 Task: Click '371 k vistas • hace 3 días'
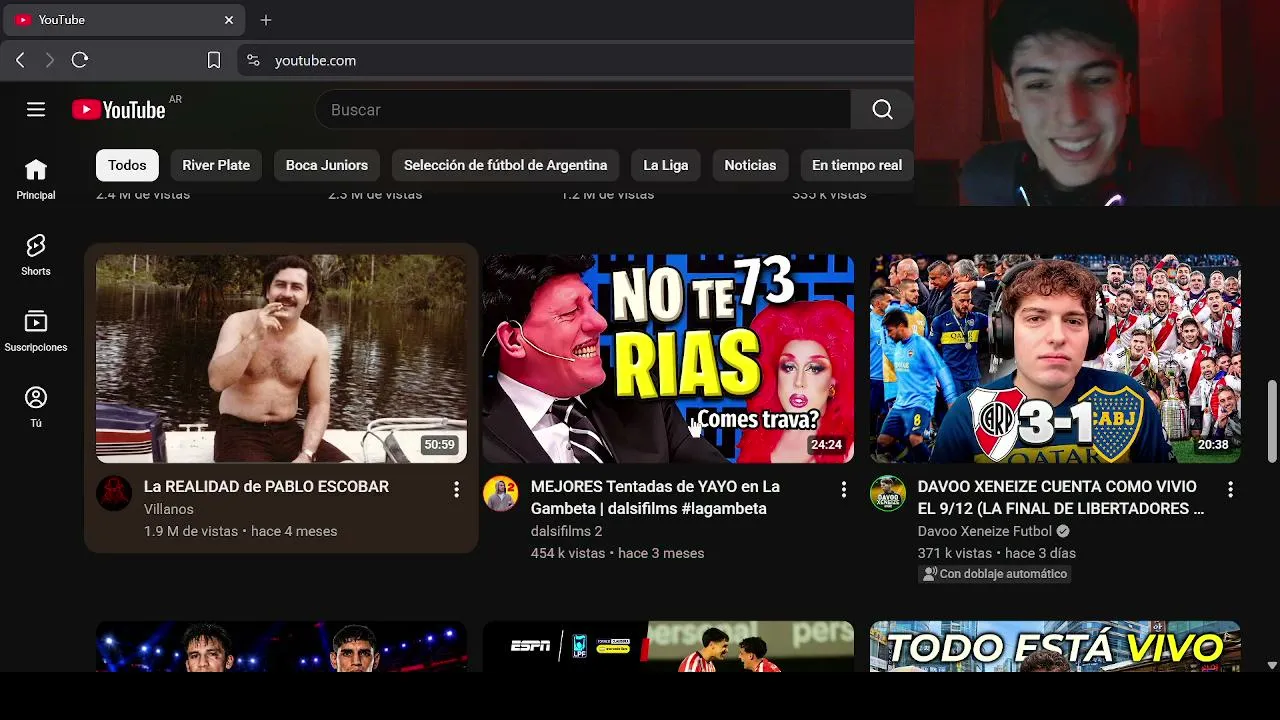click(x=997, y=553)
